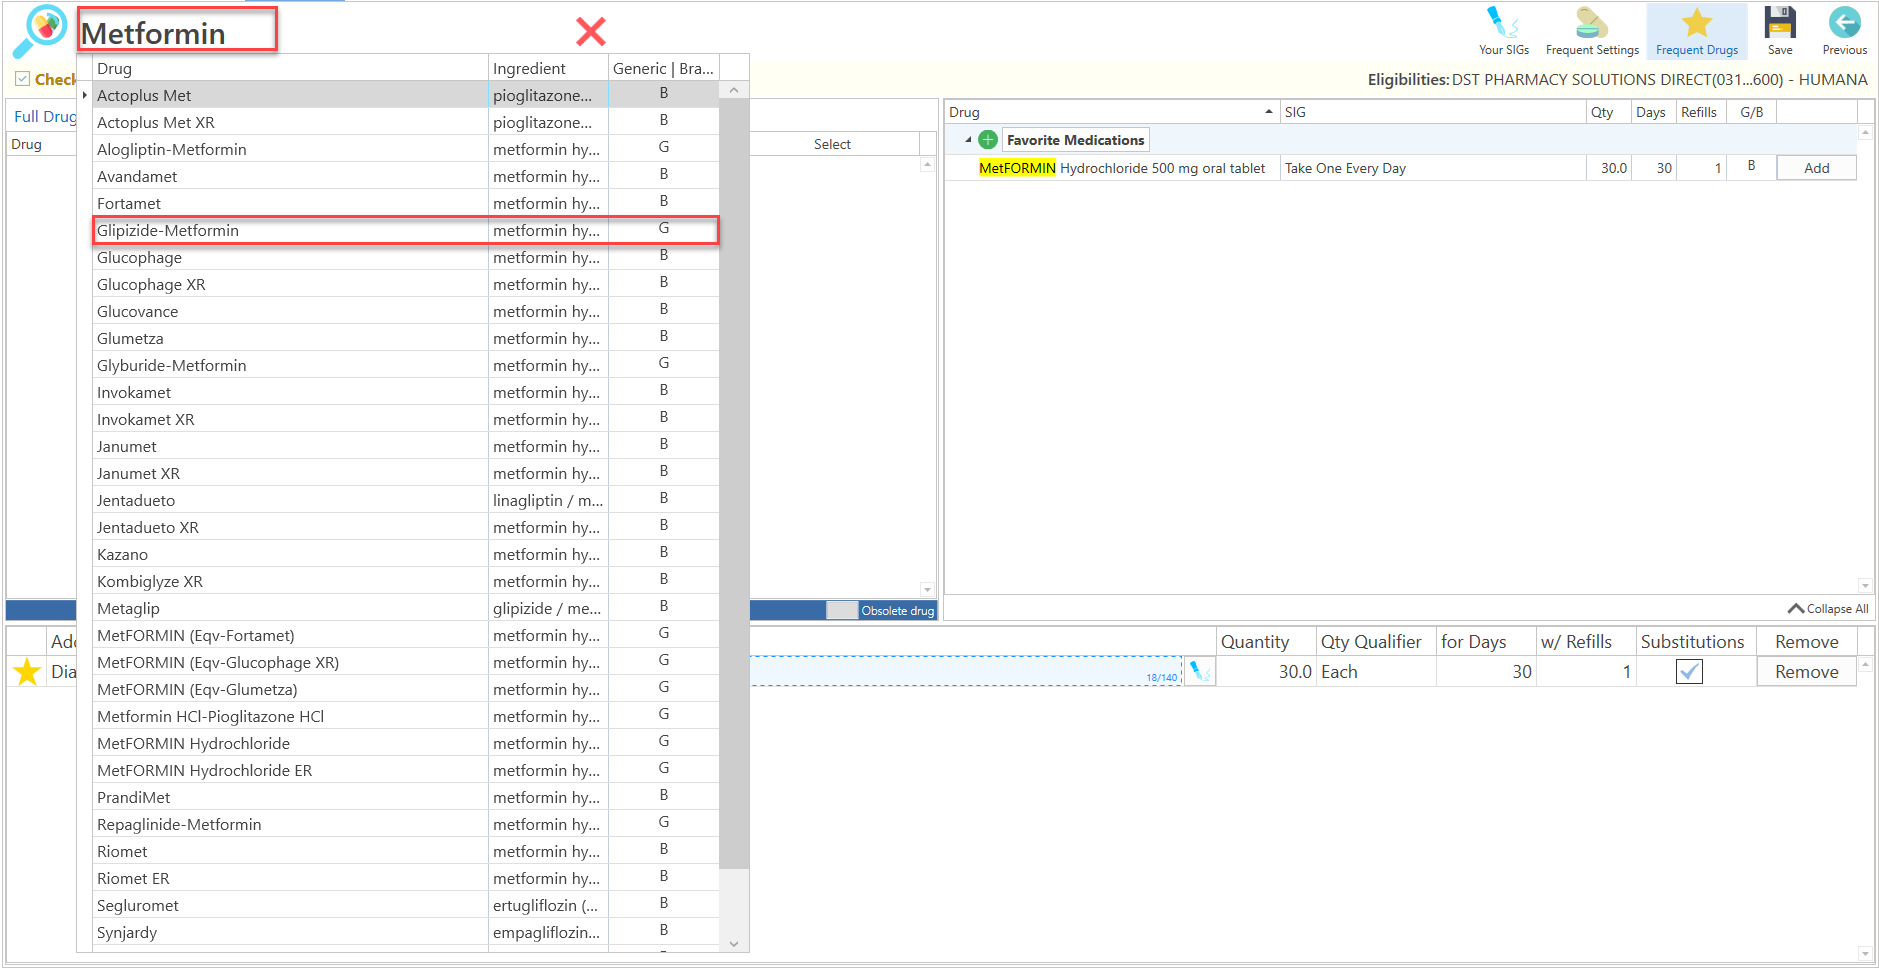Select Synjardy drug row
Image resolution: width=1879 pixels, height=970 pixels.
406,932
